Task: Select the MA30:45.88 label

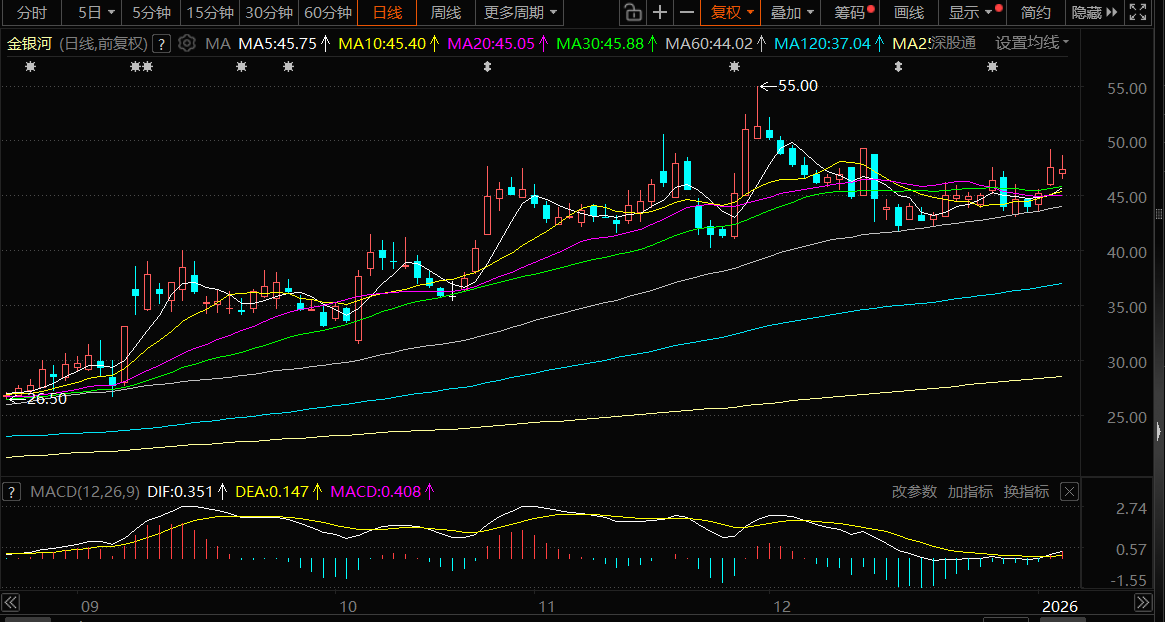Action: (600, 43)
